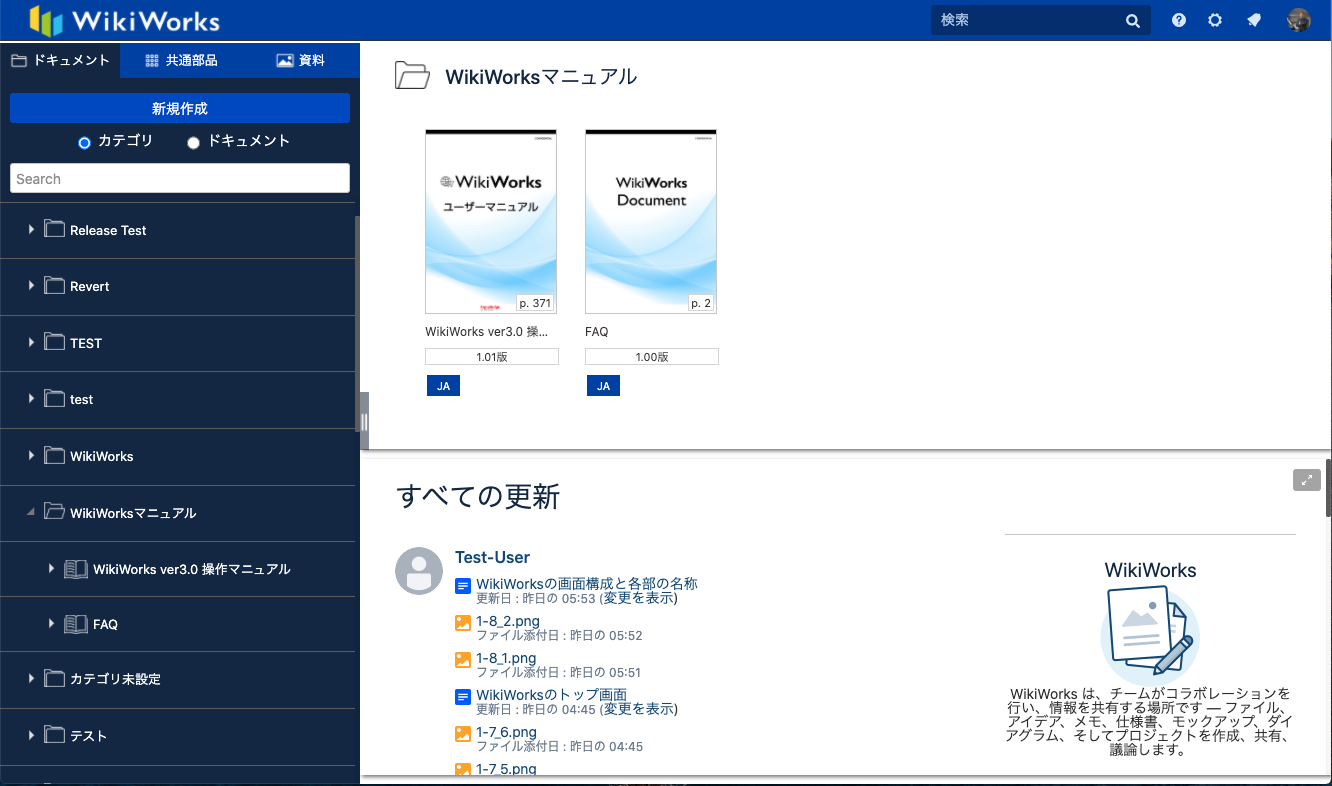Expand the FAQ document tree item
Viewport: 1332px width, 786px height.
pos(53,624)
